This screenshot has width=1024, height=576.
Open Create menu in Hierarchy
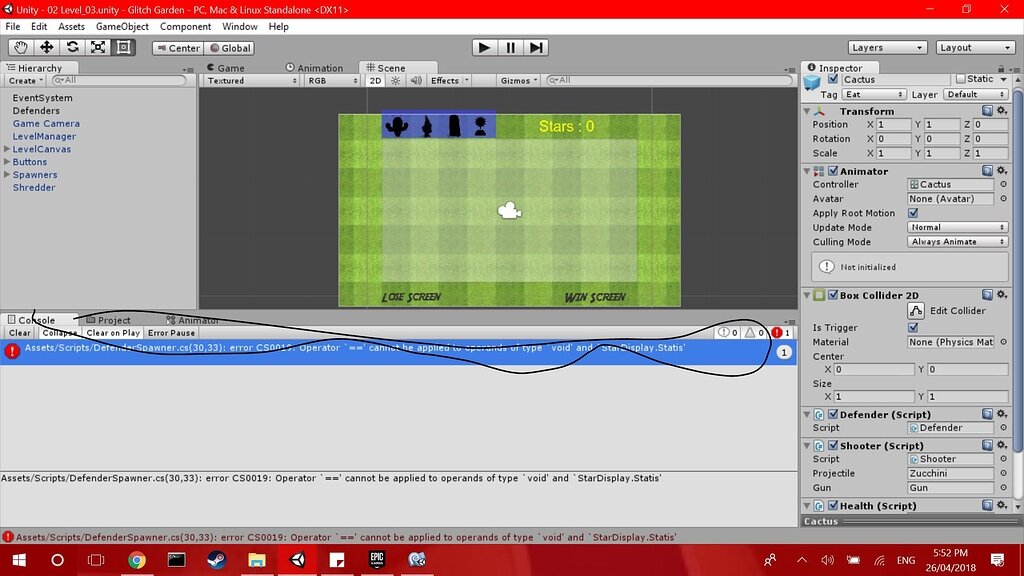(x=25, y=80)
